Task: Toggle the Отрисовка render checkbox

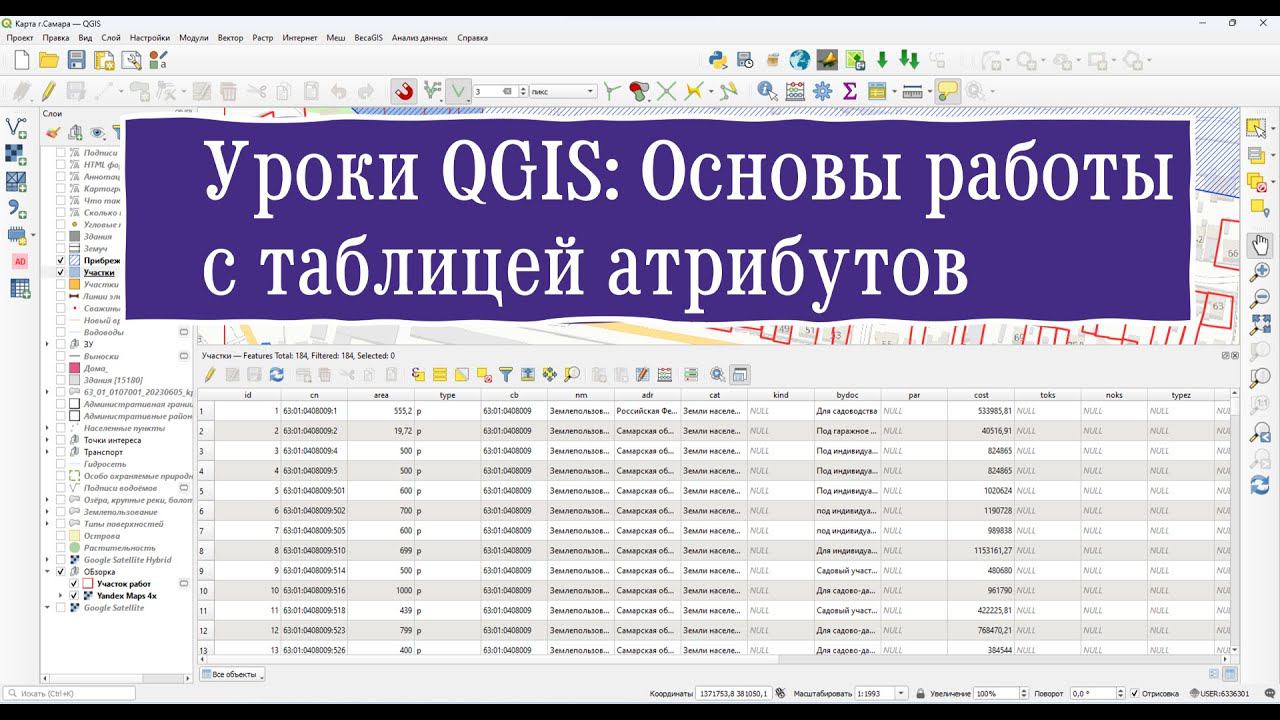Action: tap(1134, 693)
